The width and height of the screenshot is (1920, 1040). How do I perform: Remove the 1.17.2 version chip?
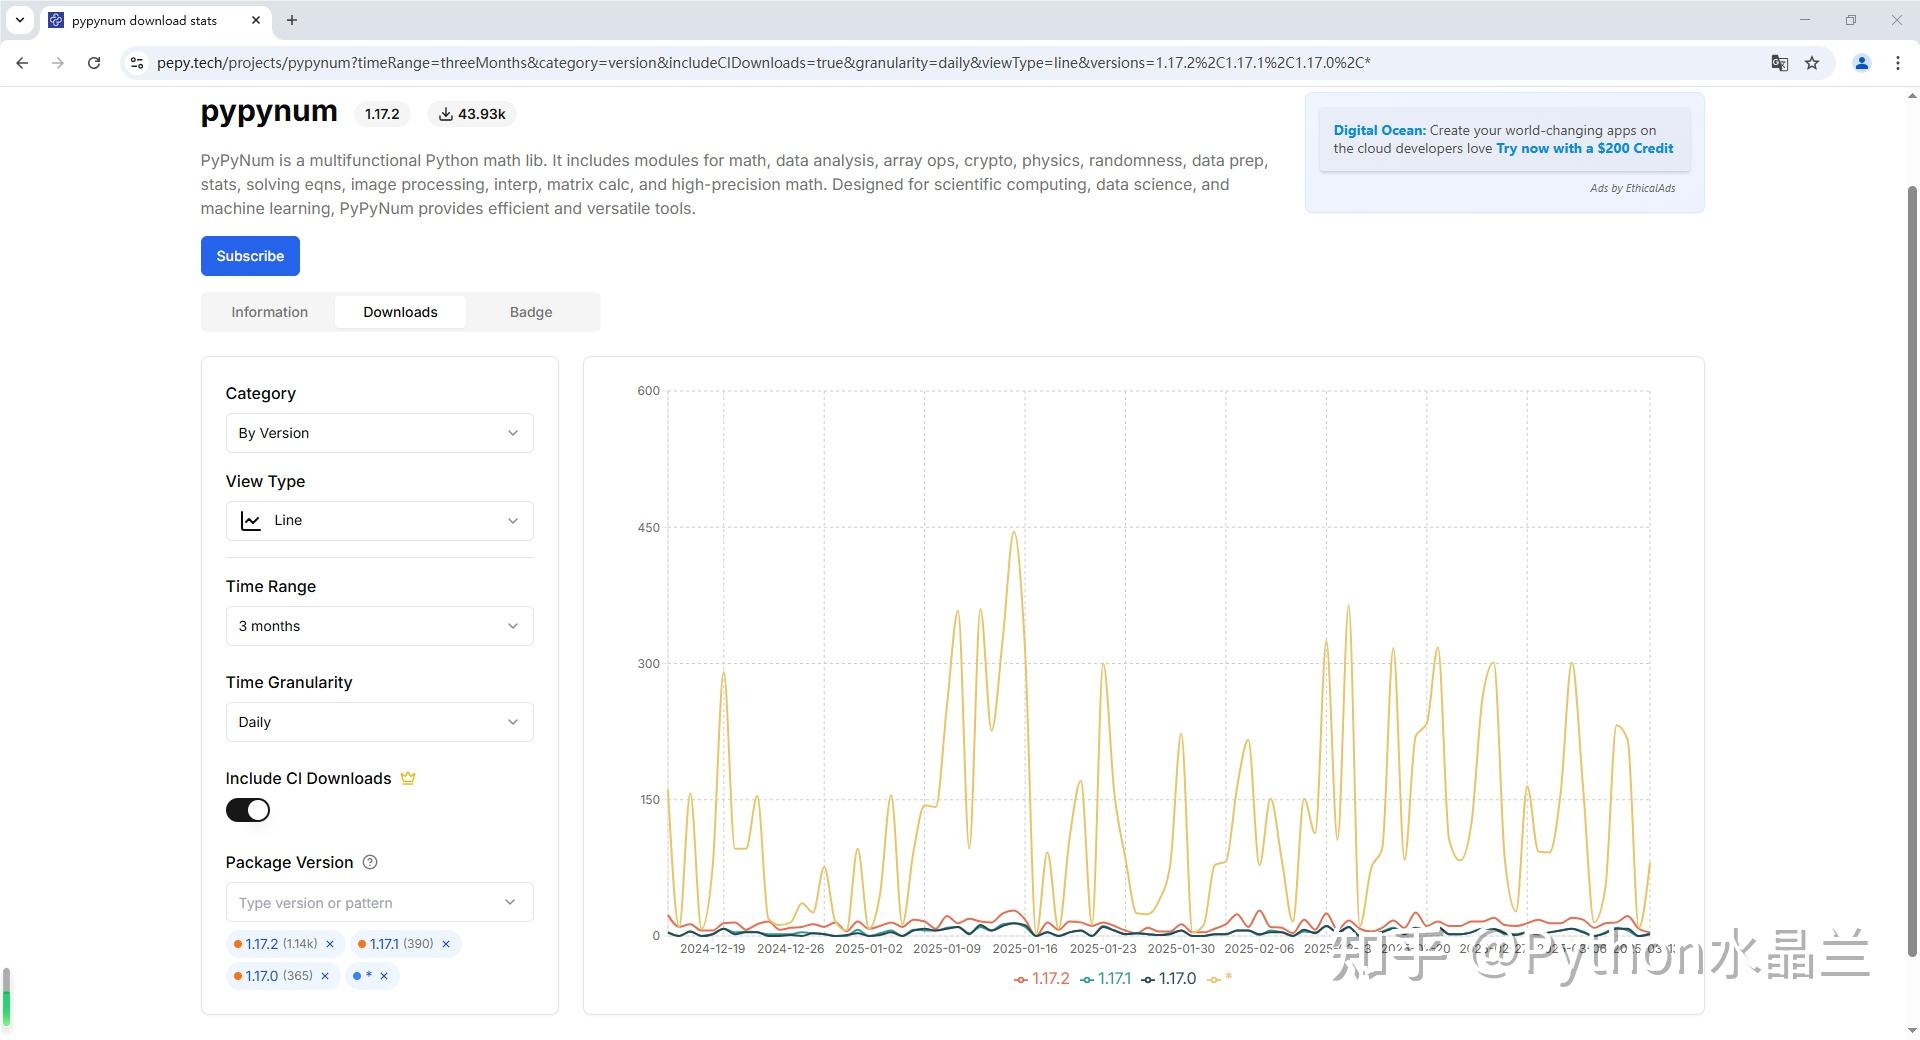pos(330,944)
